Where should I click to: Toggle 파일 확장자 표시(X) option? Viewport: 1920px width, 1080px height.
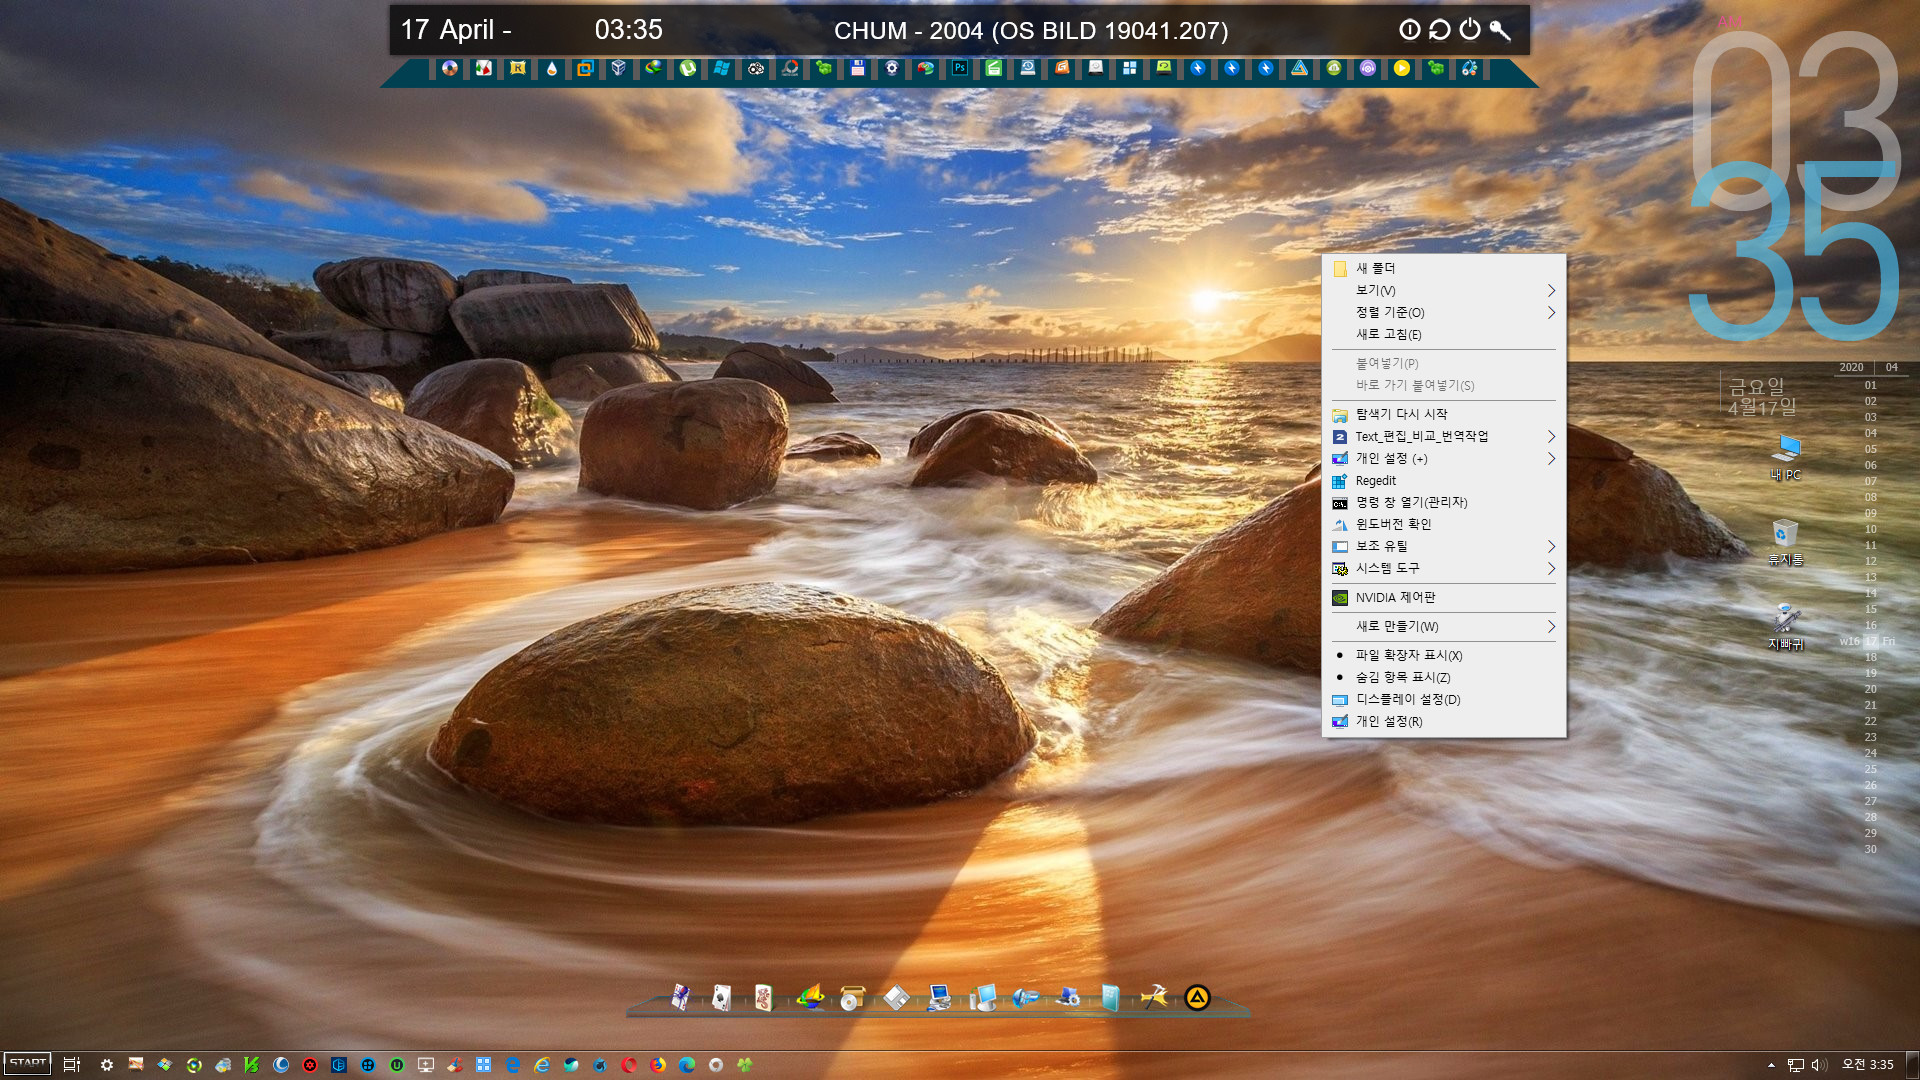coord(1444,655)
